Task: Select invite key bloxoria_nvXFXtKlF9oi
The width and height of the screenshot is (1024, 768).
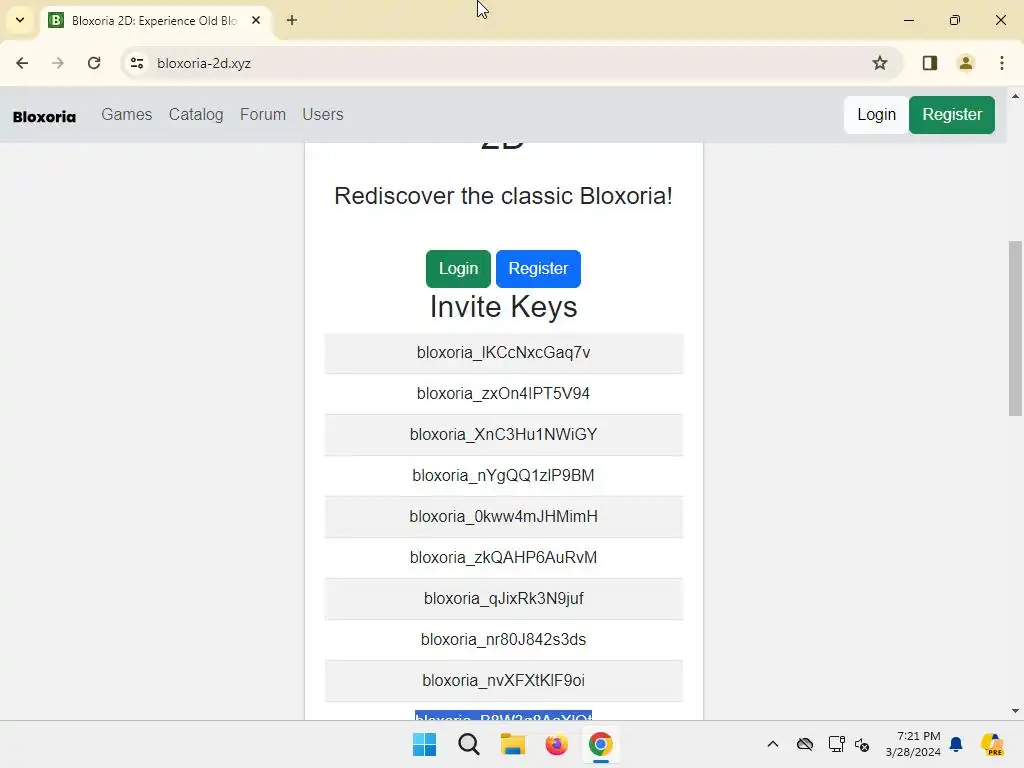Action: click(x=504, y=680)
